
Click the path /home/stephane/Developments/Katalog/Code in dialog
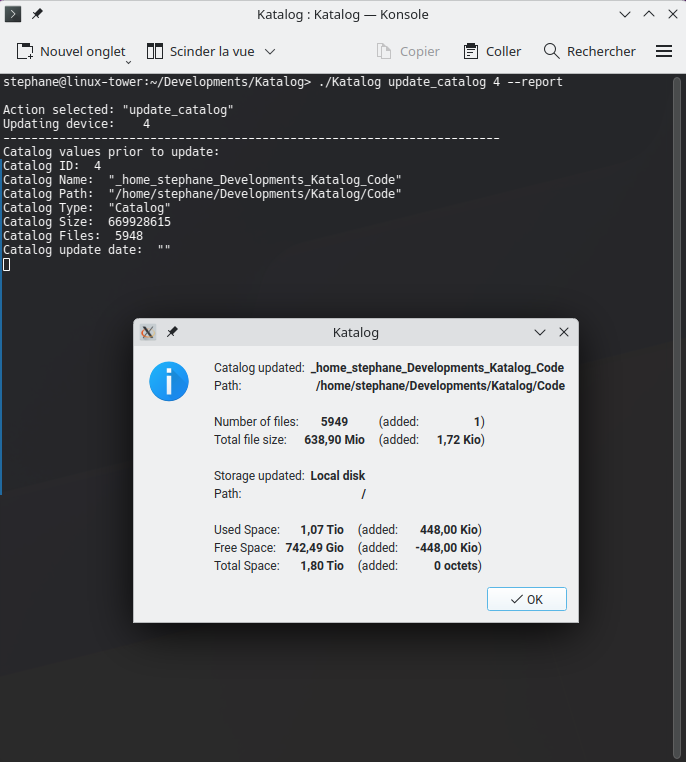(x=440, y=386)
